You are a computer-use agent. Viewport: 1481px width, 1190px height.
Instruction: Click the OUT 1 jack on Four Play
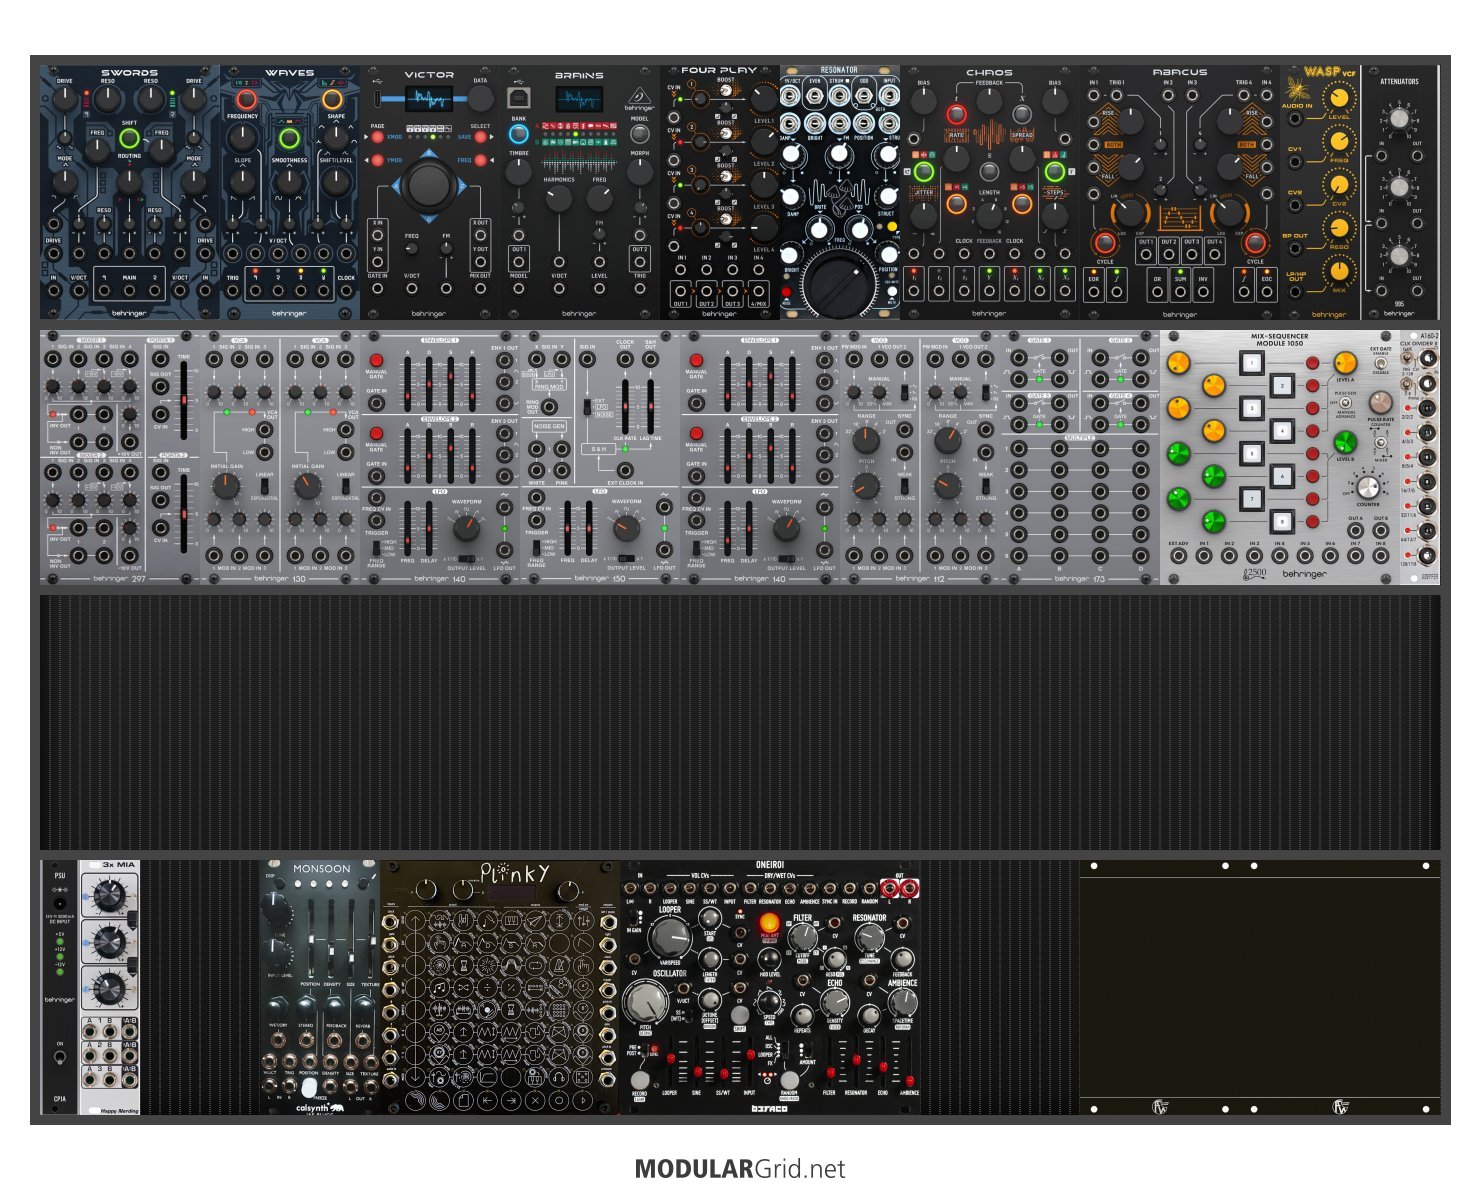[x=680, y=291]
